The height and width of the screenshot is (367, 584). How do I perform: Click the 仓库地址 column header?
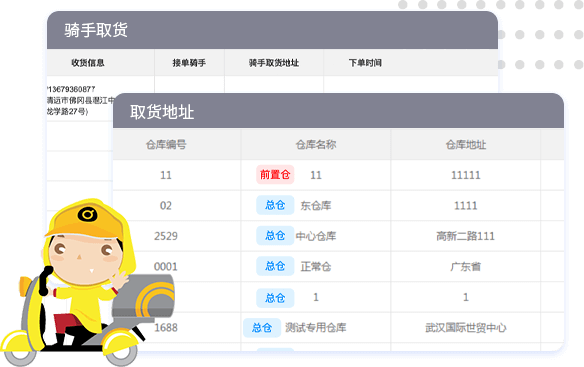click(466, 145)
